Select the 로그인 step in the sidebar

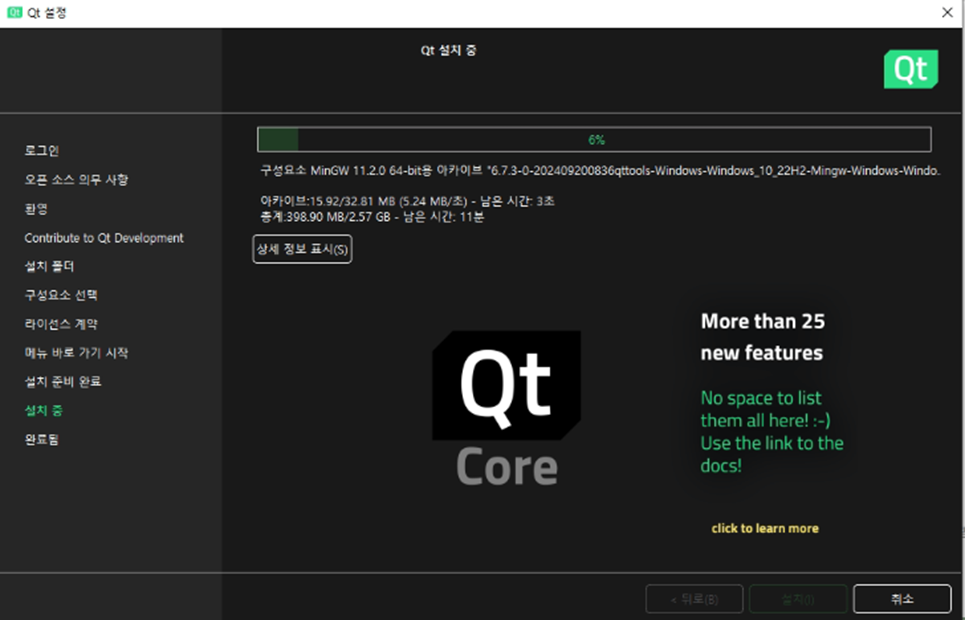(42, 150)
